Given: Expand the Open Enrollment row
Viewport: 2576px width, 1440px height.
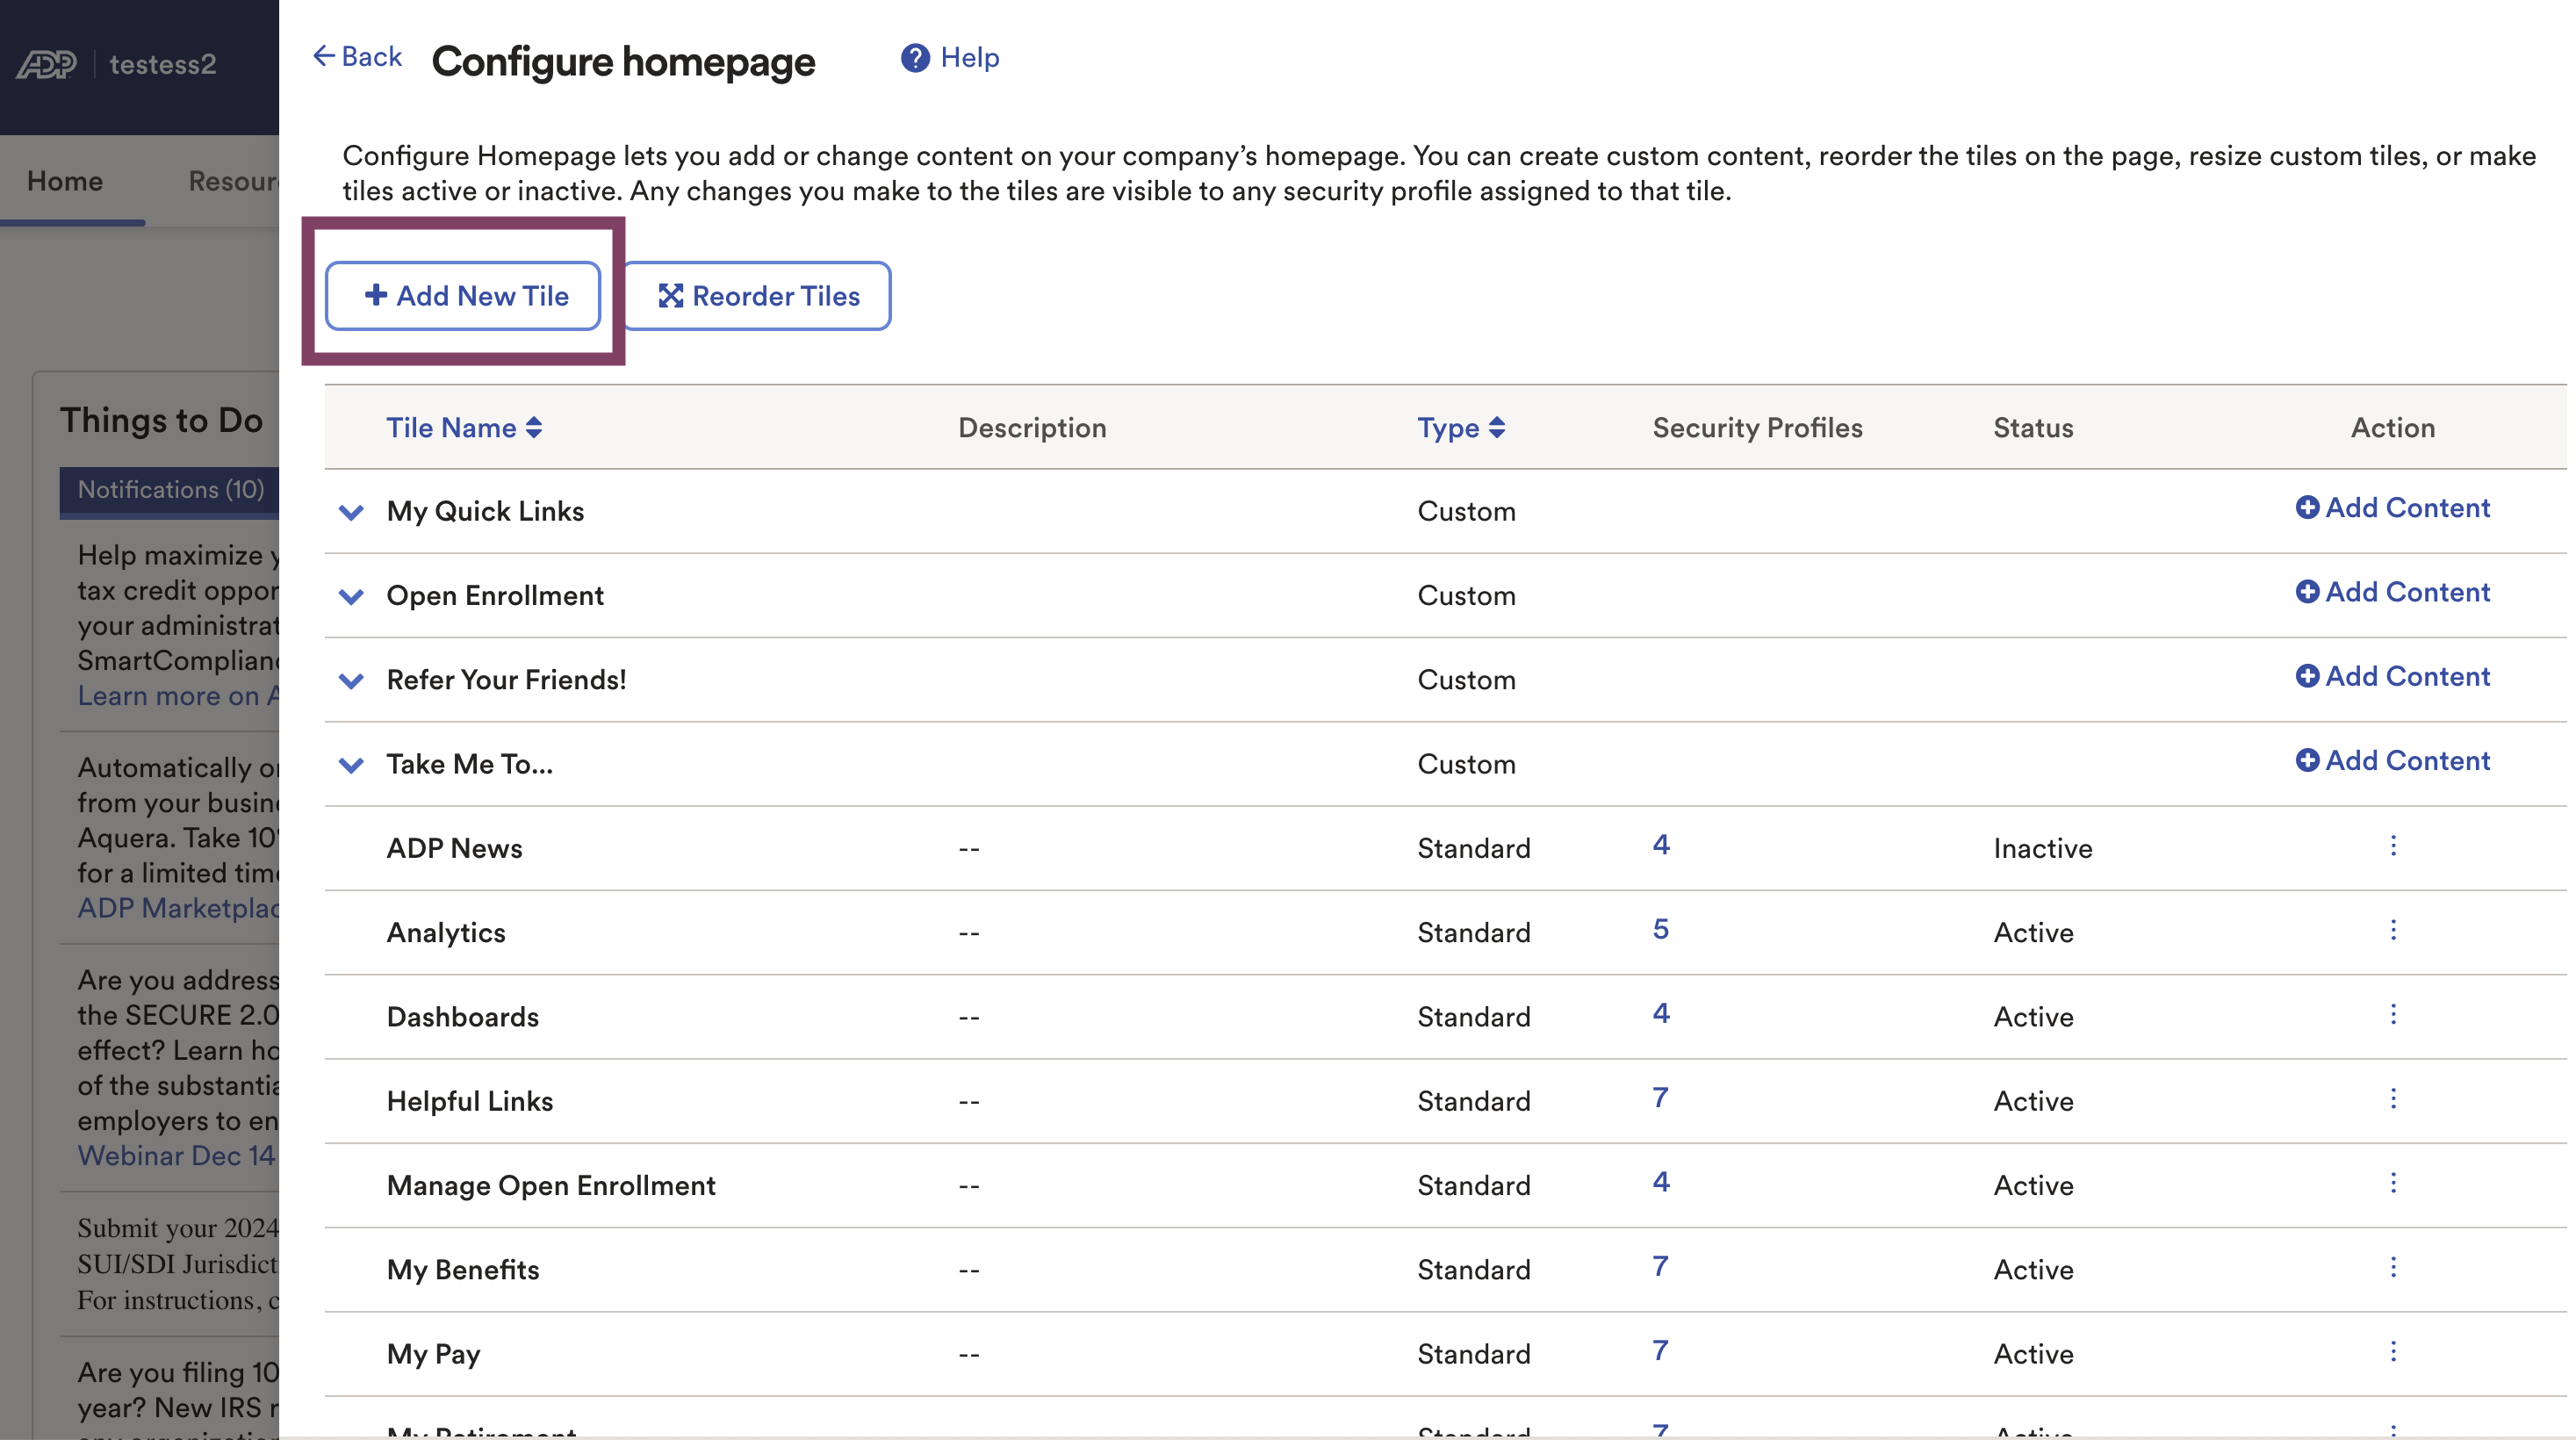Looking at the screenshot, I should 351,597.
